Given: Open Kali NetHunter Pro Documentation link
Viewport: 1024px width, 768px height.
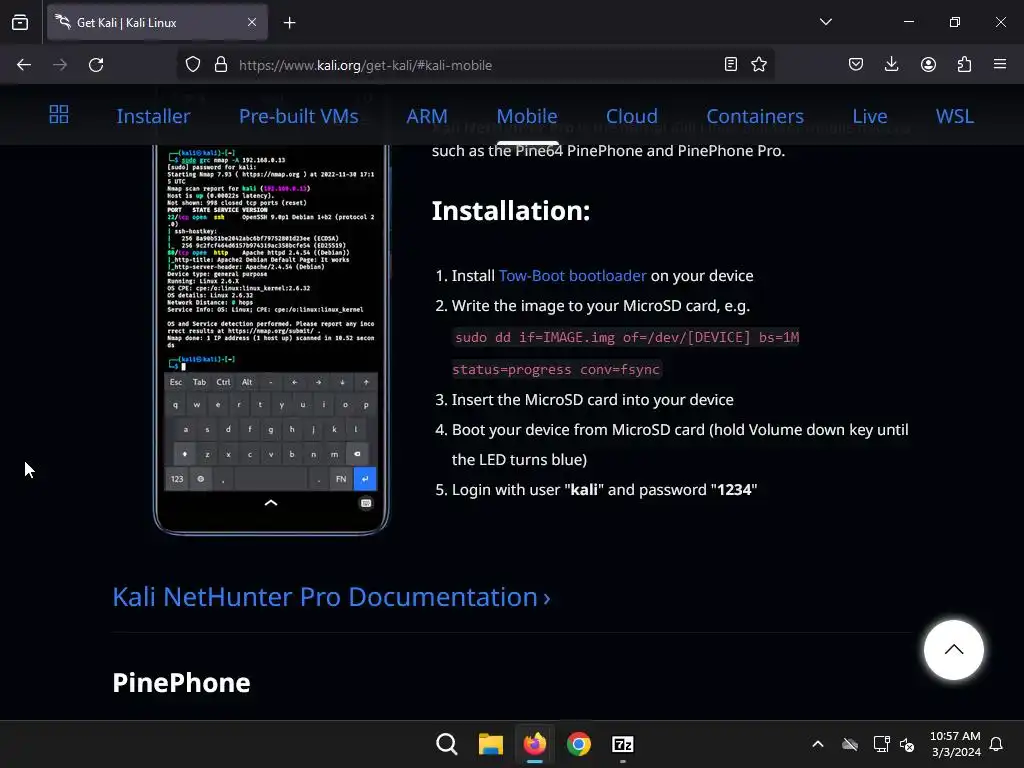Looking at the screenshot, I should [331, 597].
